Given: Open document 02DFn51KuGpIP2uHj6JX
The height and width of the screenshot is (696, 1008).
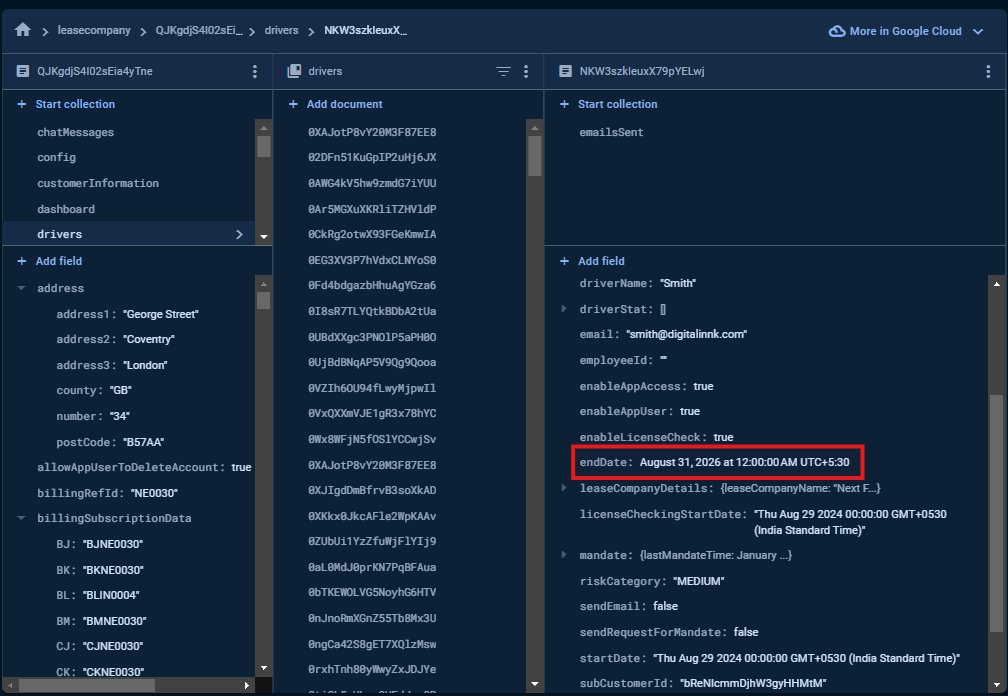Looking at the screenshot, I should (372, 157).
